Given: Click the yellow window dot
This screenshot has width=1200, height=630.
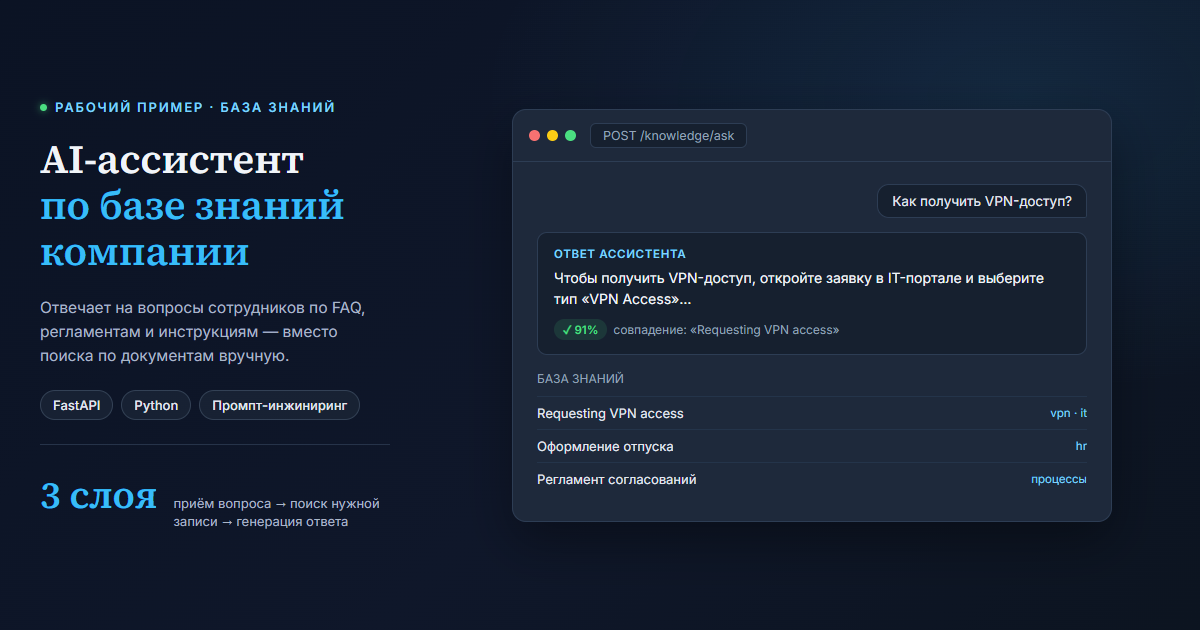Looking at the screenshot, I should tap(553, 136).
